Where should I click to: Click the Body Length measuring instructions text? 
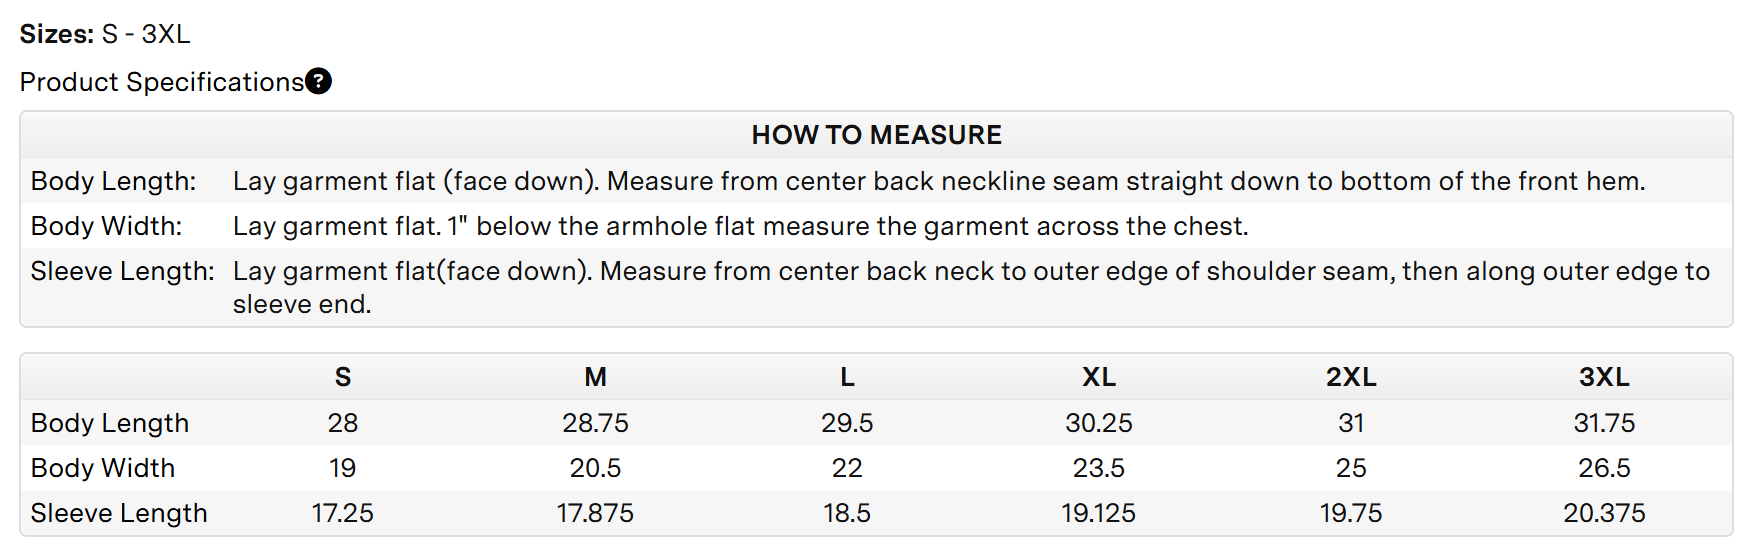tap(939, 181)
